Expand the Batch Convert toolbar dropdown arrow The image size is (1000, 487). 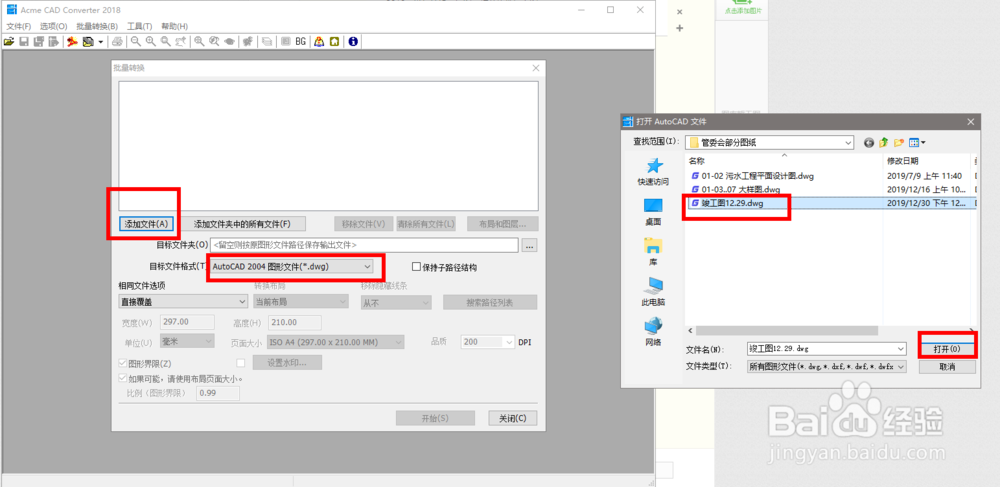point(101,42)
